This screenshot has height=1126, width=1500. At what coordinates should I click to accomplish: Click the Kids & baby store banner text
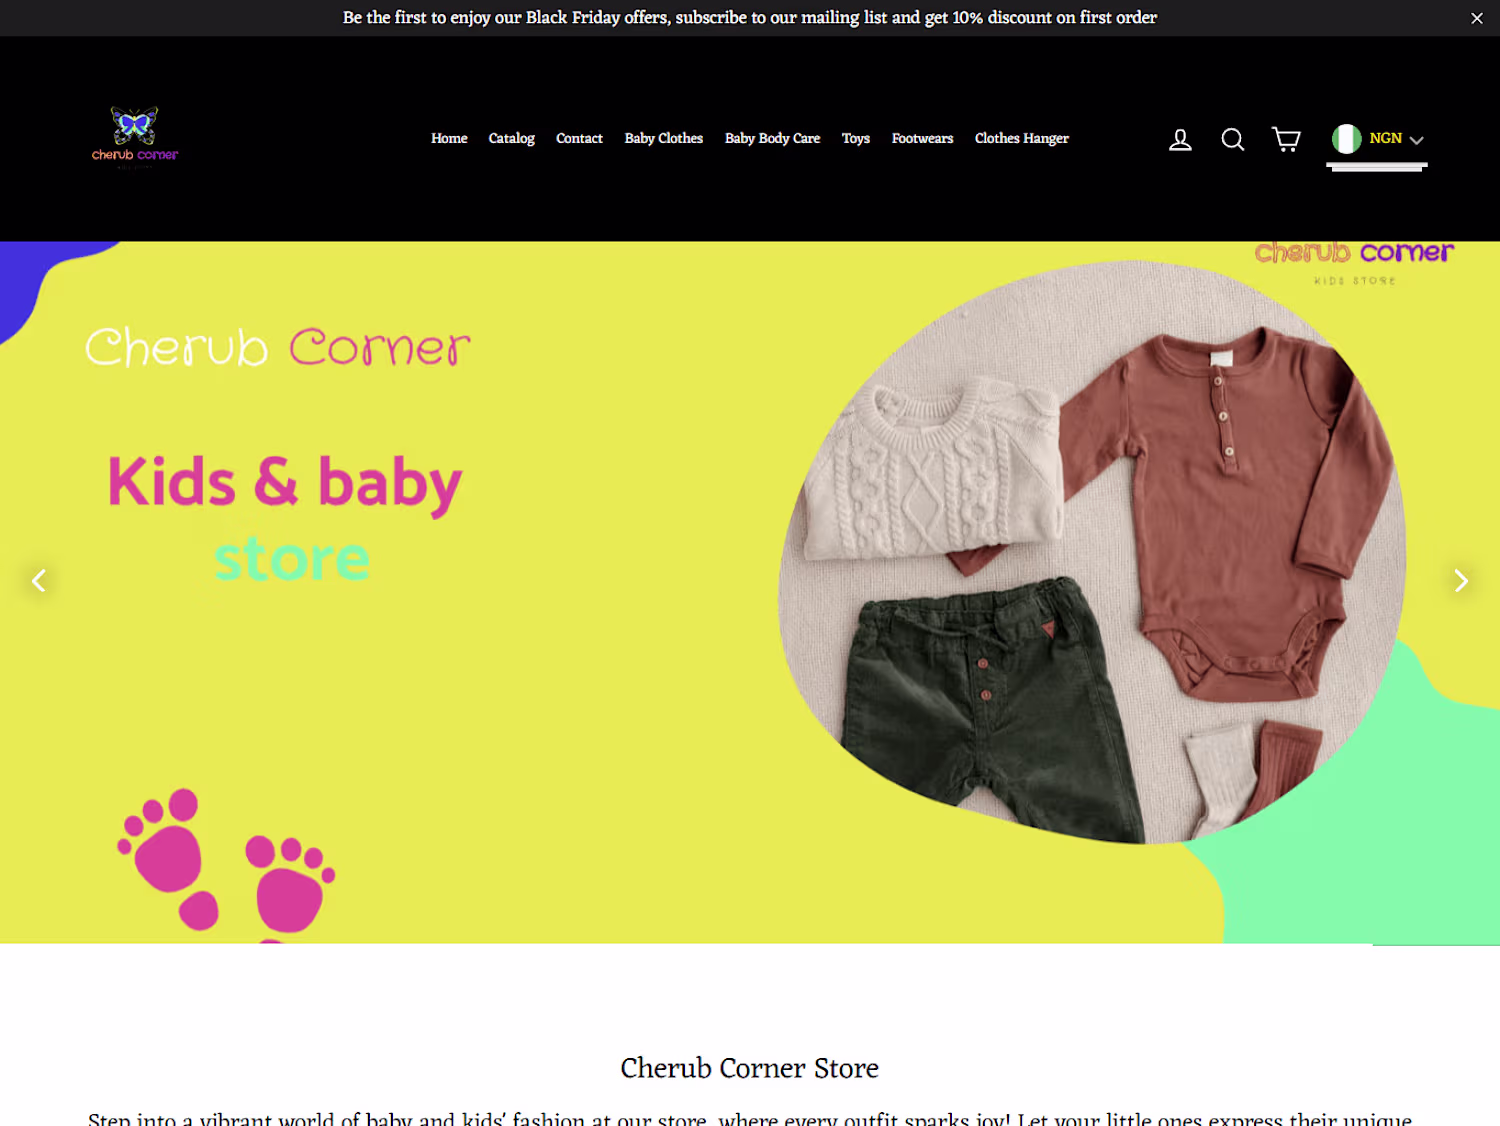click(285, 518)
